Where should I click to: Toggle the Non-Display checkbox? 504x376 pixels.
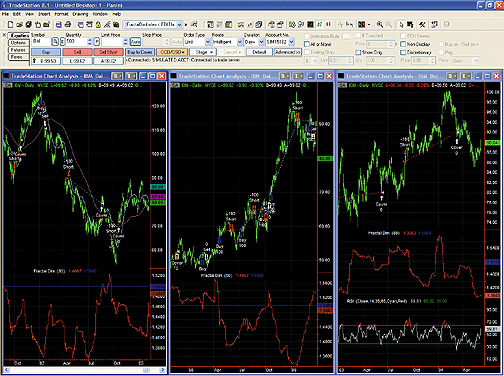pos(403,44)
